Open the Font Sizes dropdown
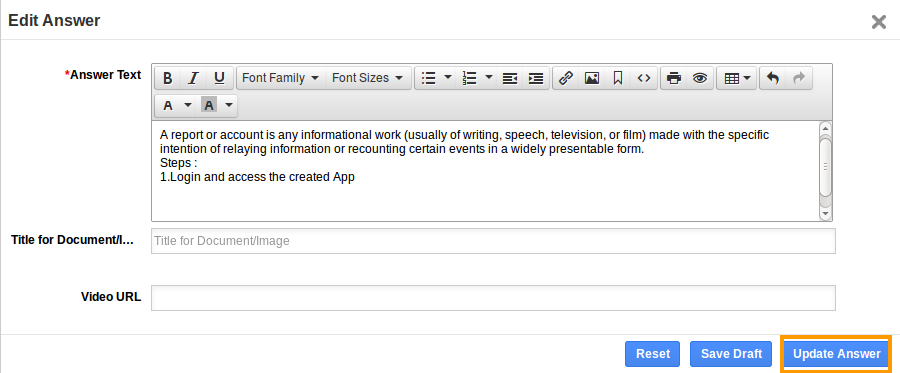 [367, 78]
